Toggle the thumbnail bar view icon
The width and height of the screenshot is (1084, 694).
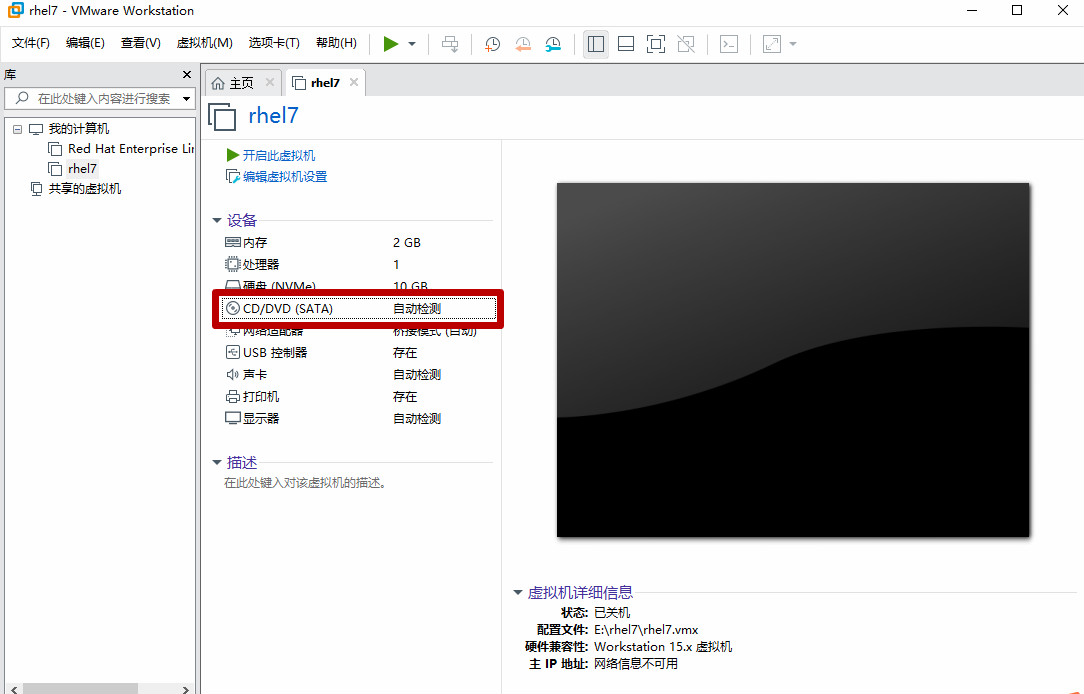pyautogui.click(x=626, y=44)
